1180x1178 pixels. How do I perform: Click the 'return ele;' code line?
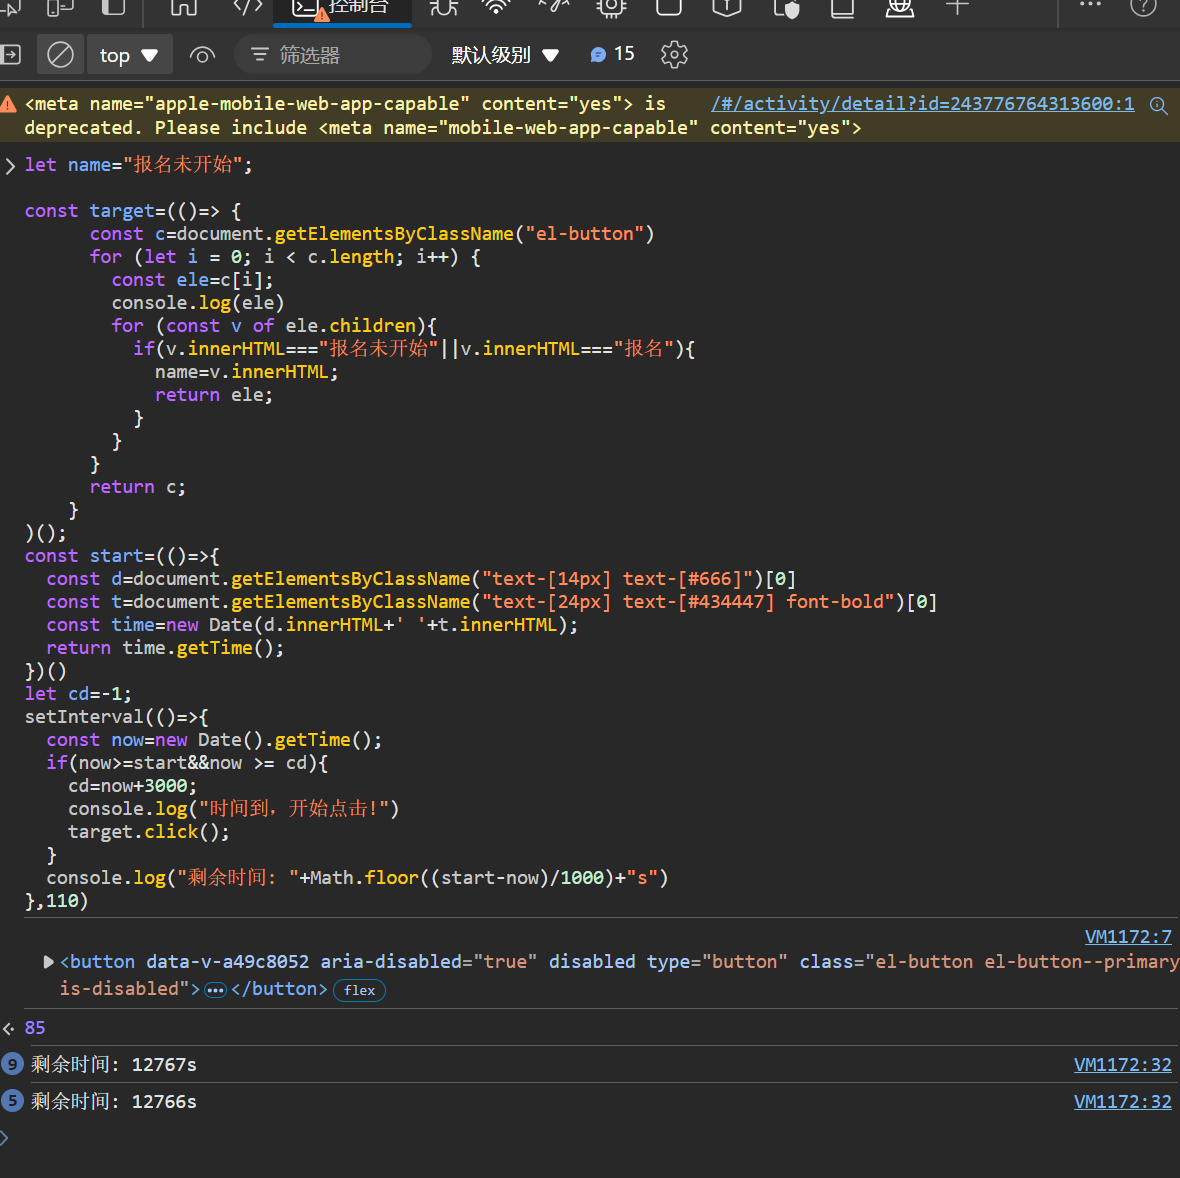(x=214, y=394)
